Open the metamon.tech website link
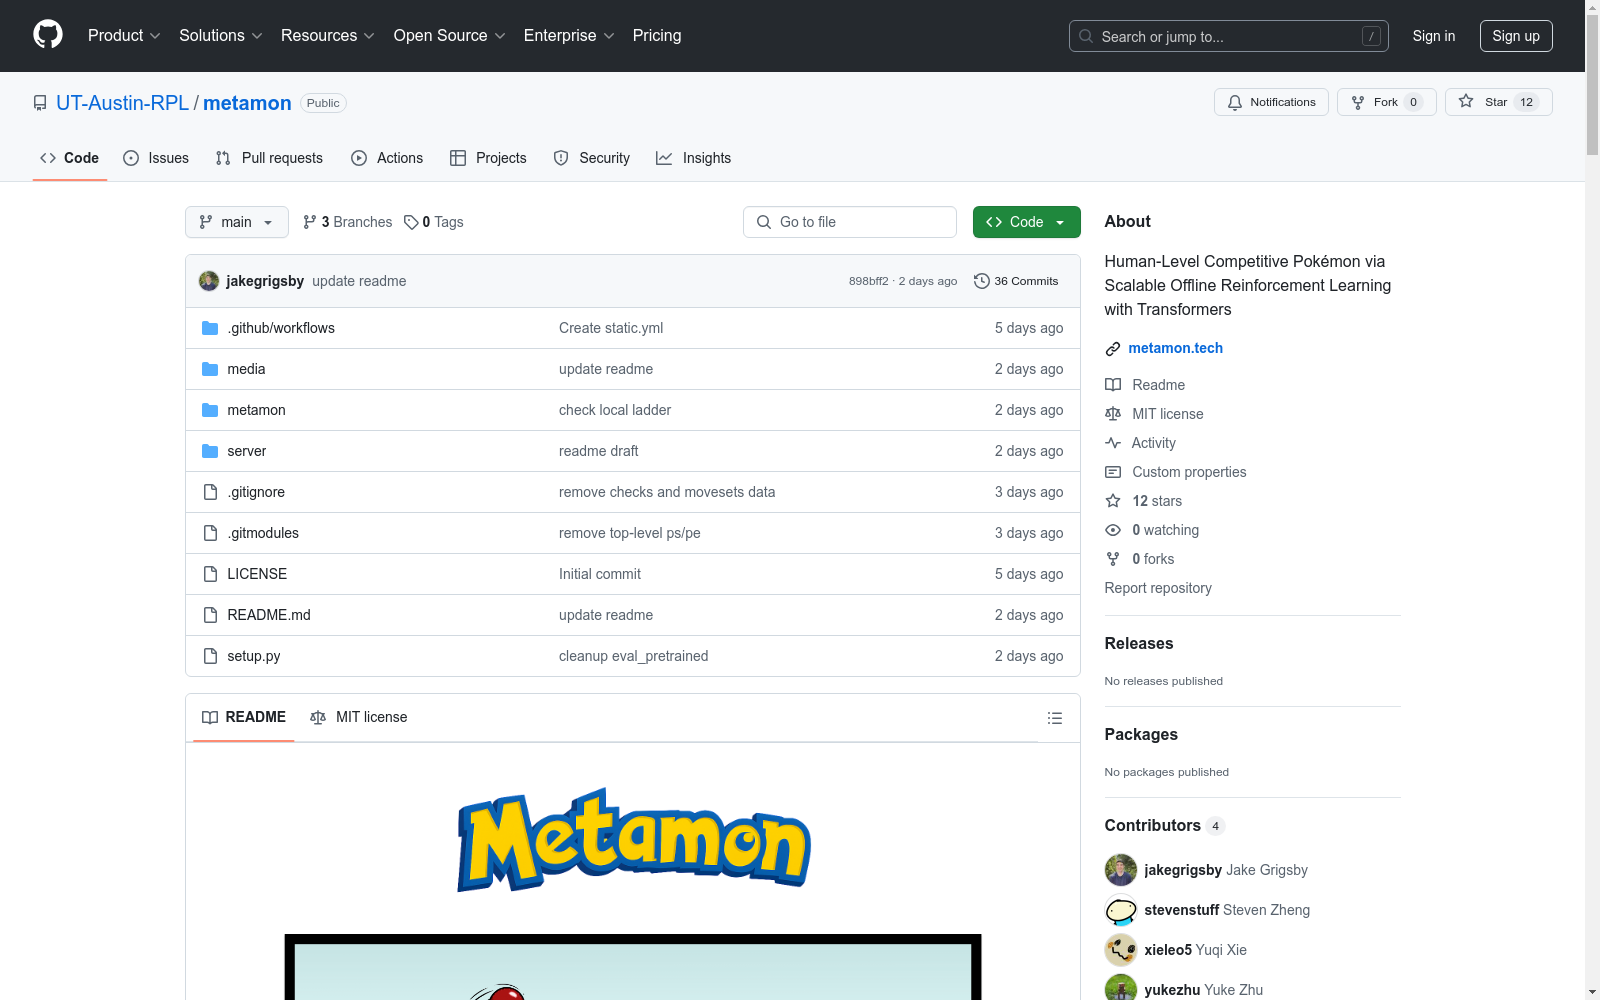The width and height of the screenshot is (1600, 1000). 1176,348
